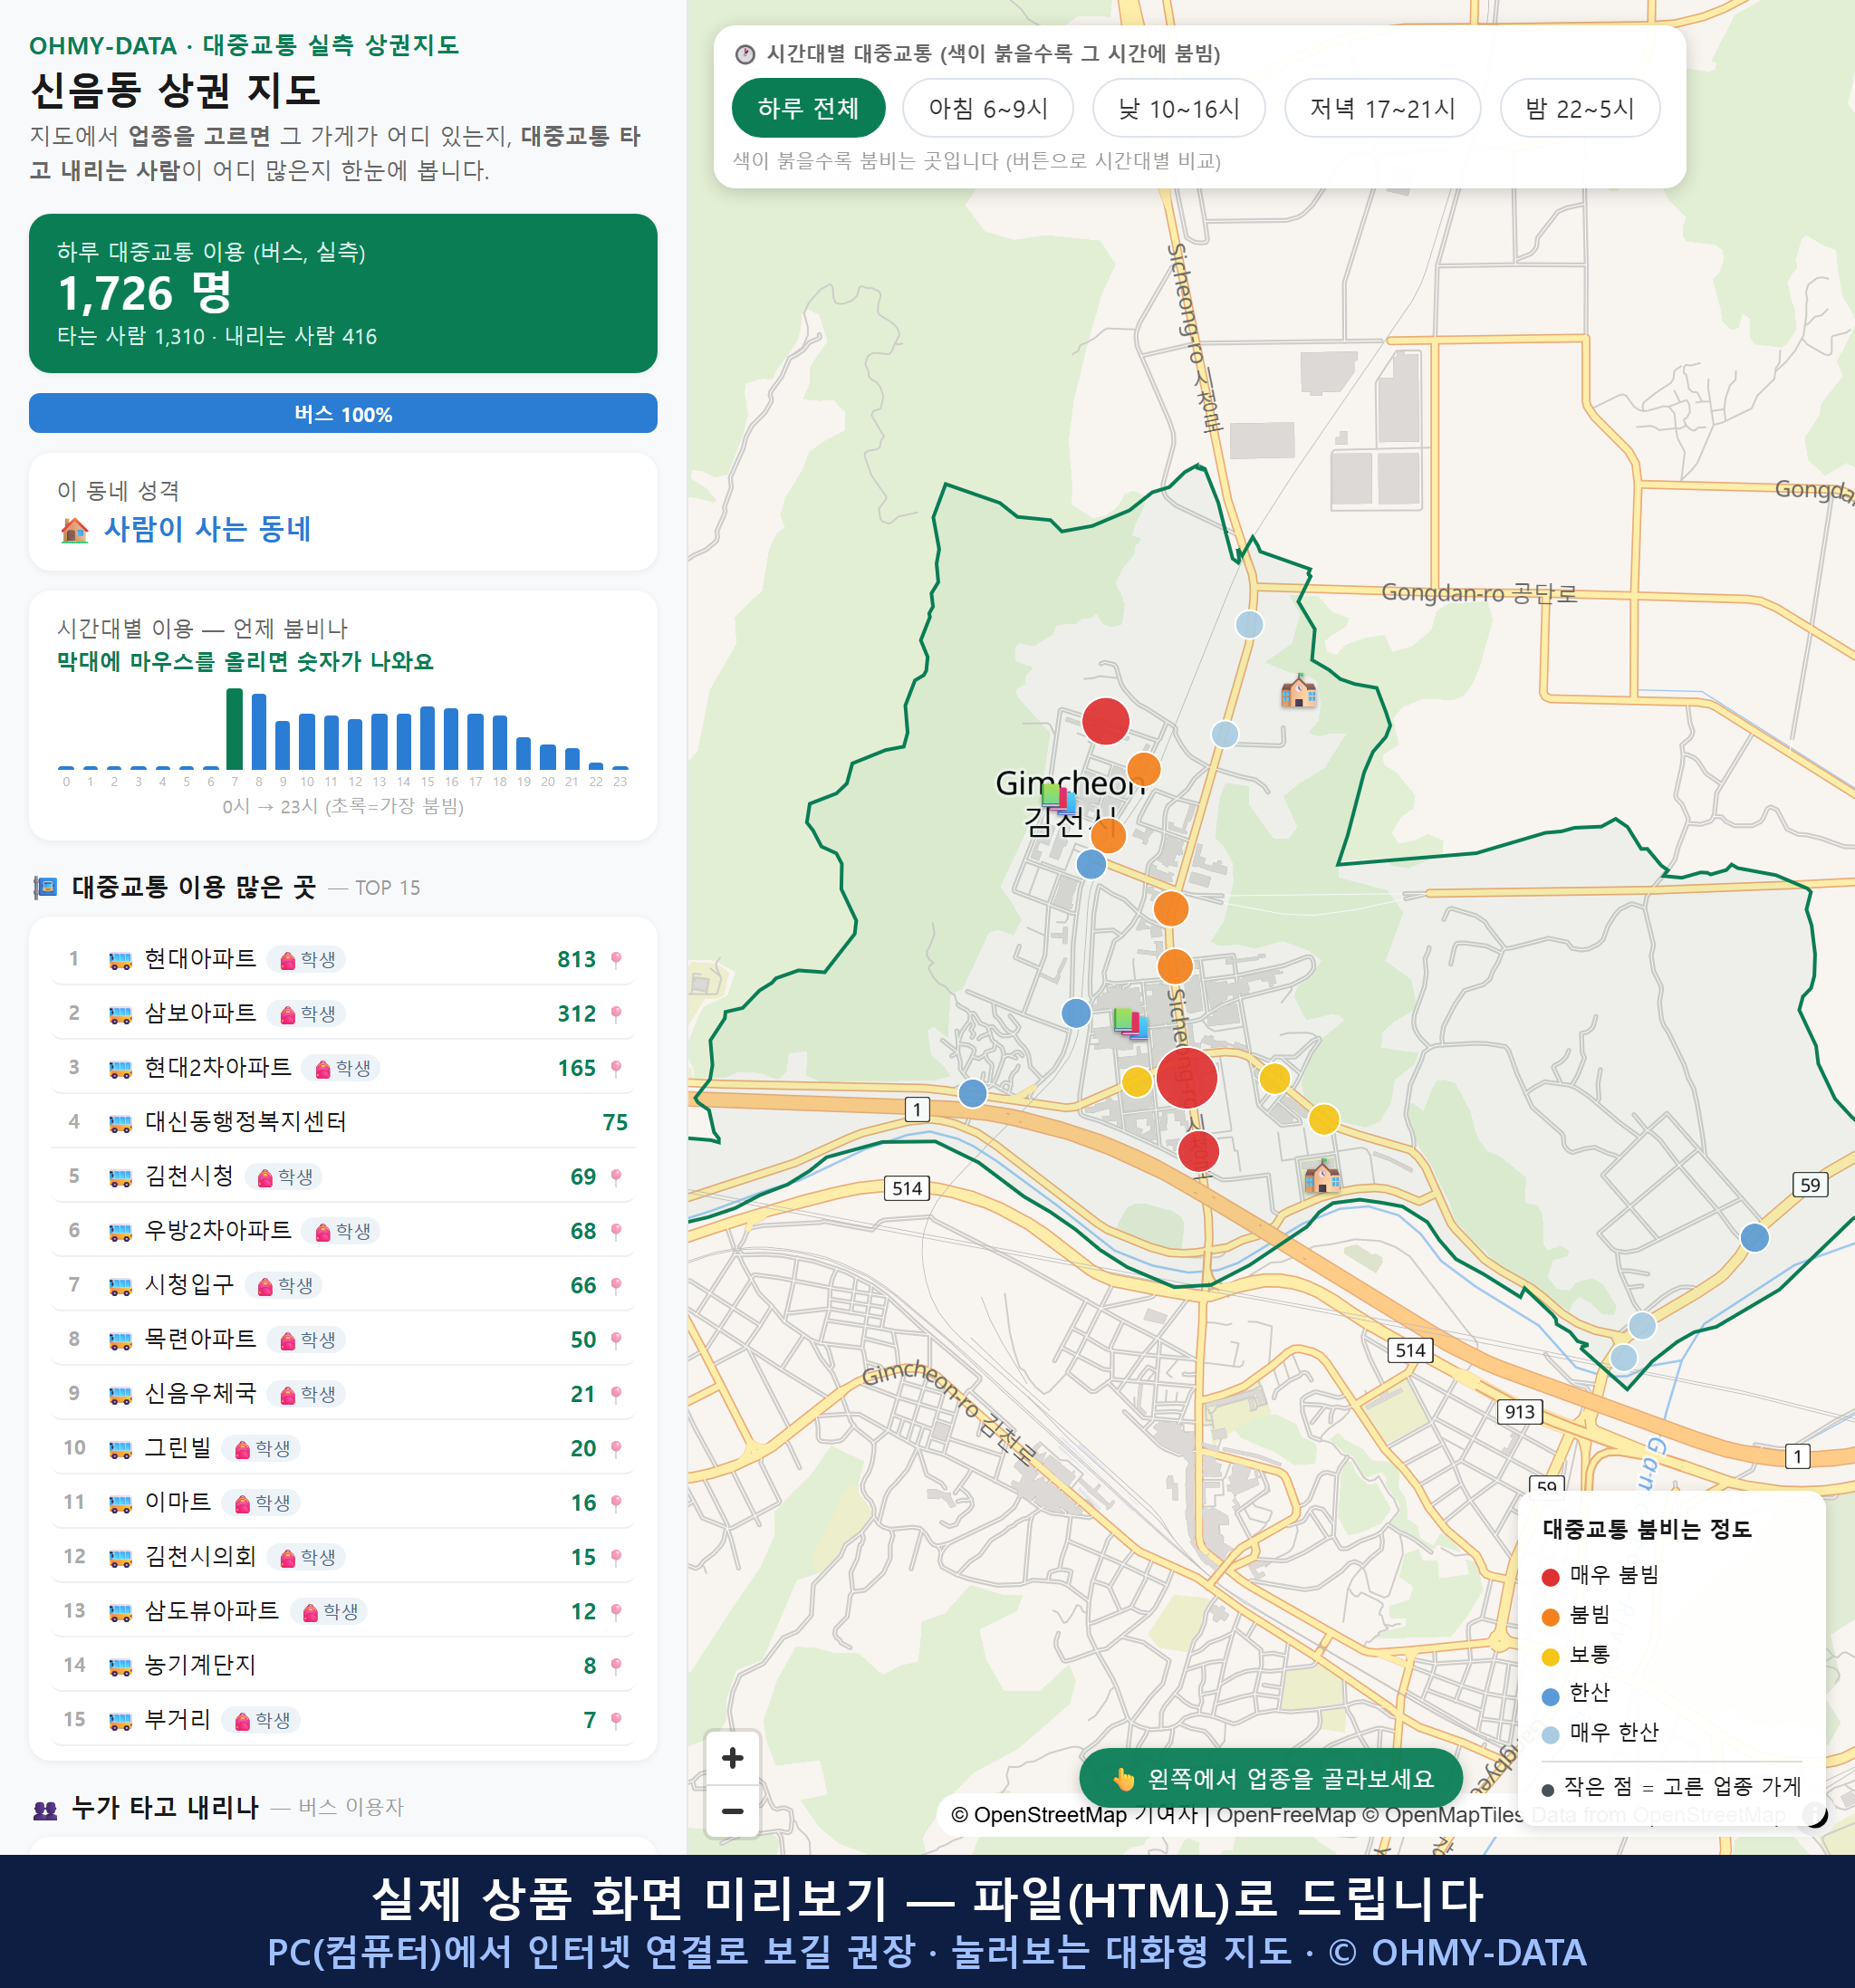Click the pin icon on 신음우체국 row
This screenshot has width=1855, height=1988.
tap(616, 1394)
